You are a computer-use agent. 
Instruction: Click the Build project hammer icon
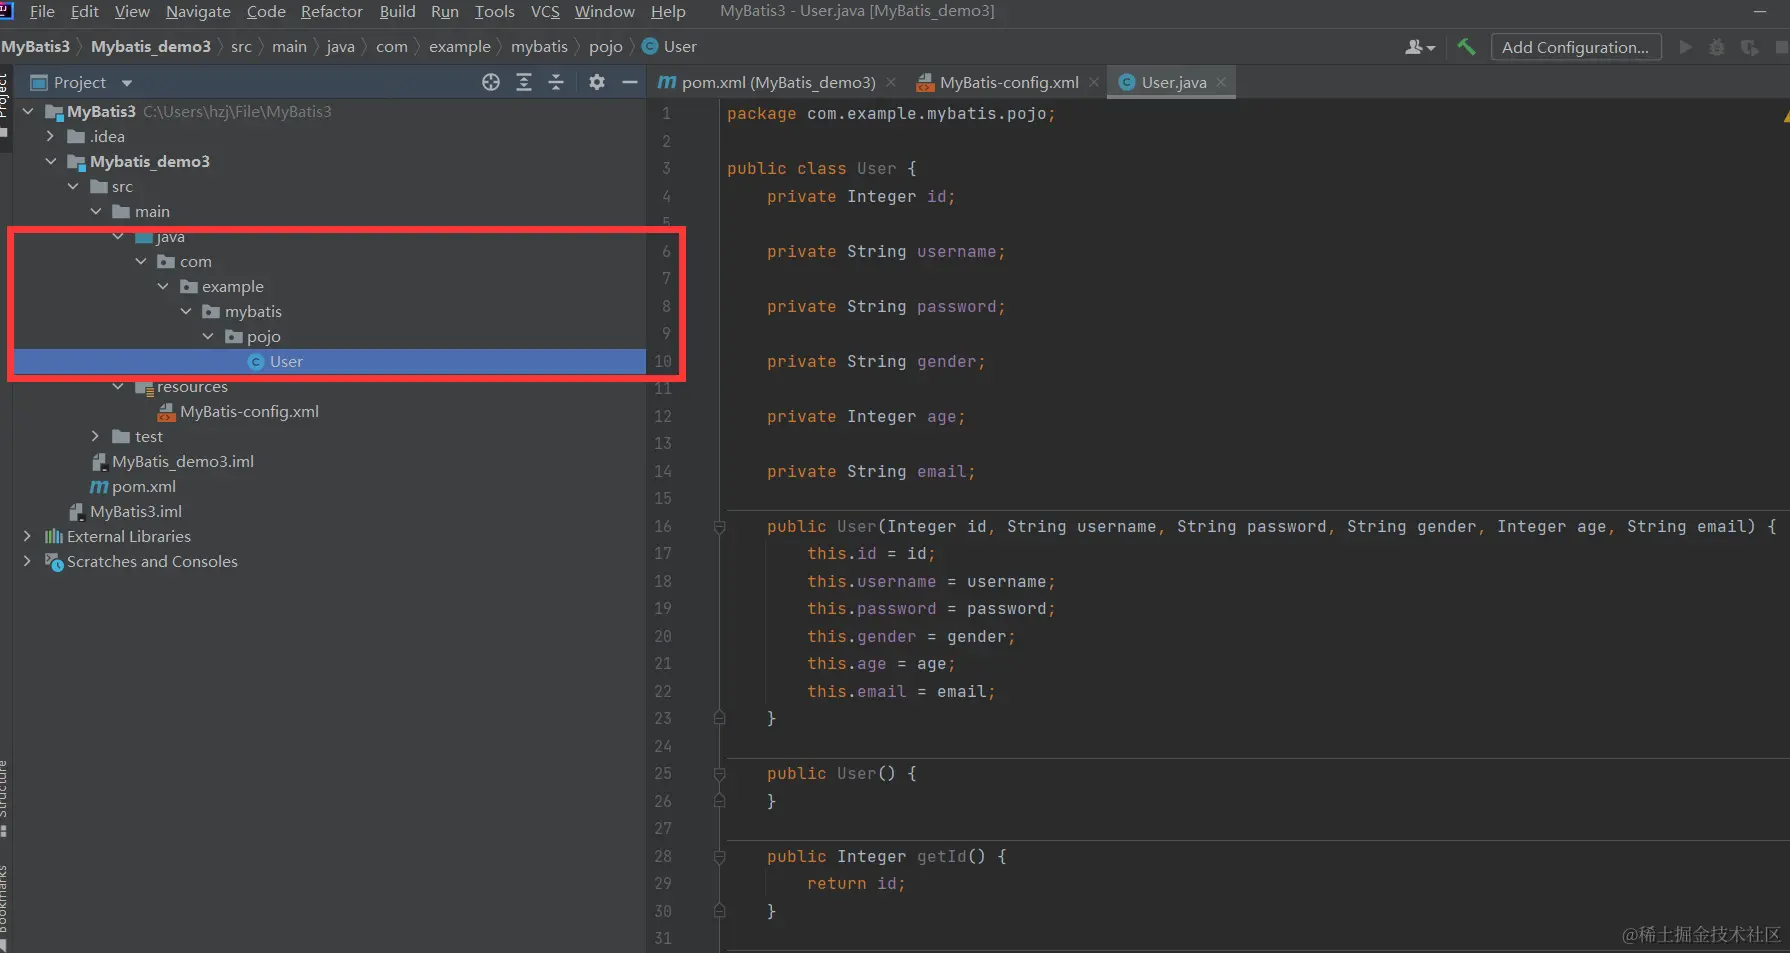[1466, 47]
